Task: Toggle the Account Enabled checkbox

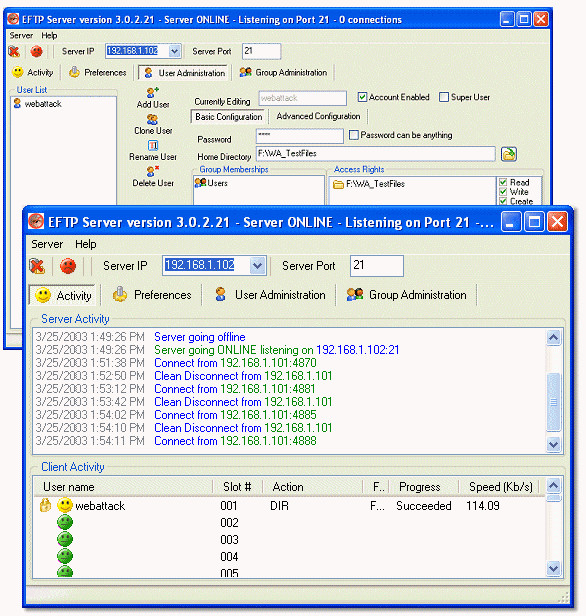Action: pos(362,97)
